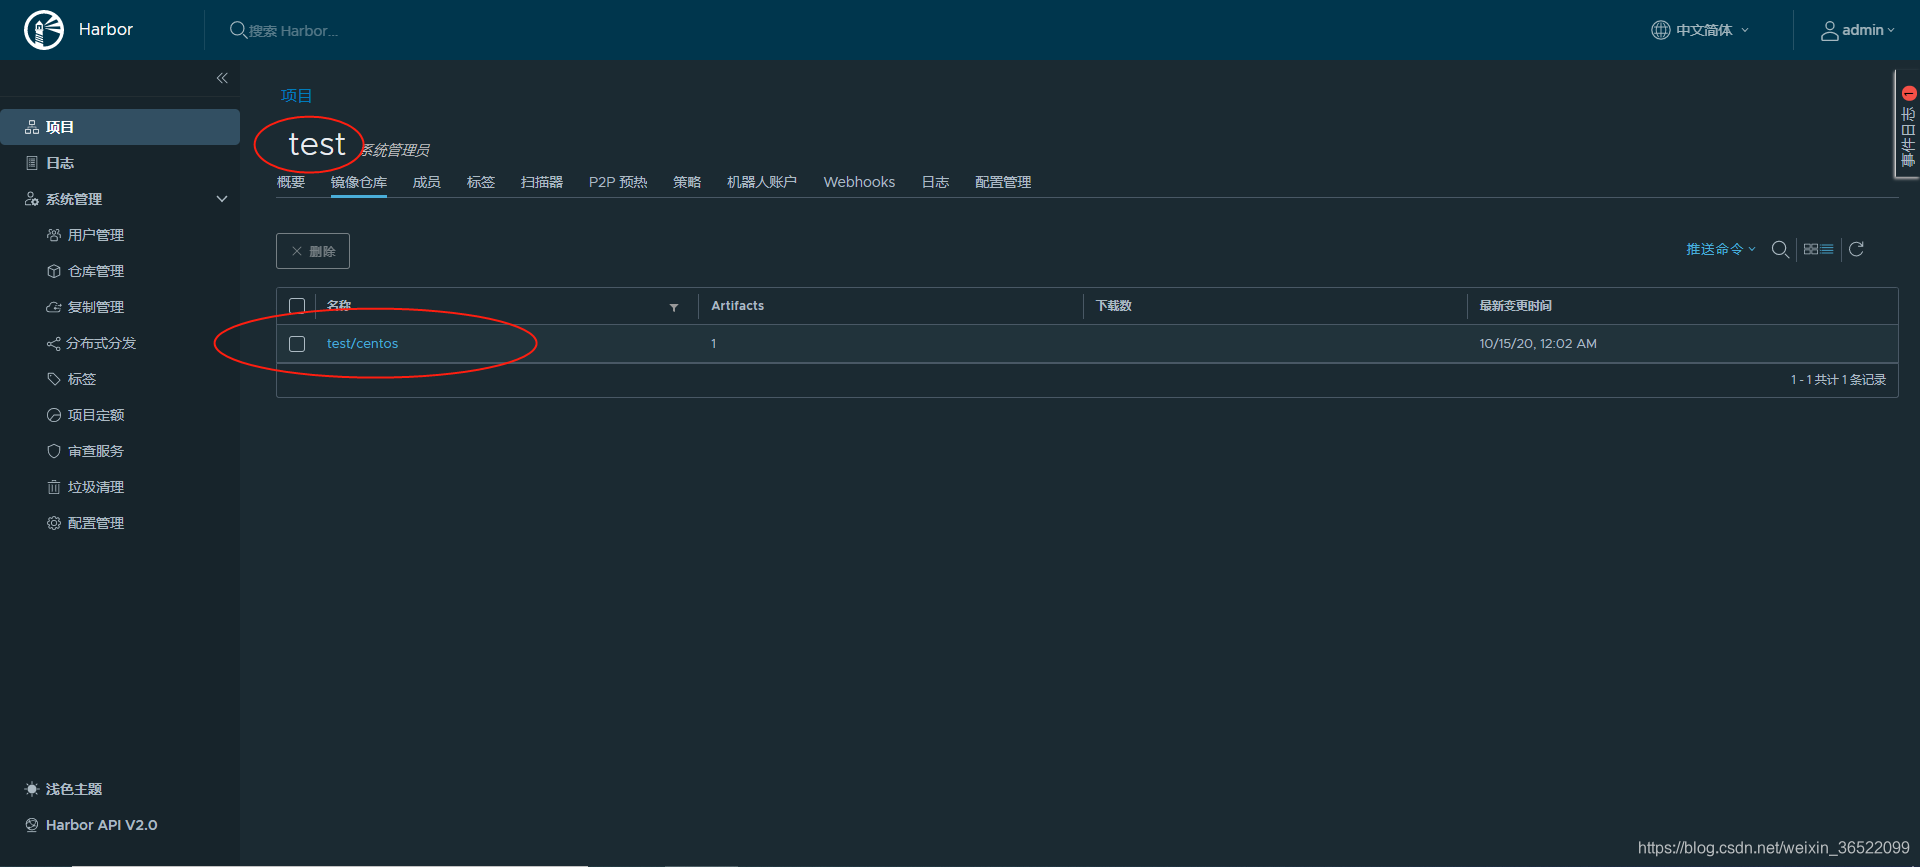Sort by 最新变更时间 column header

1516,306
